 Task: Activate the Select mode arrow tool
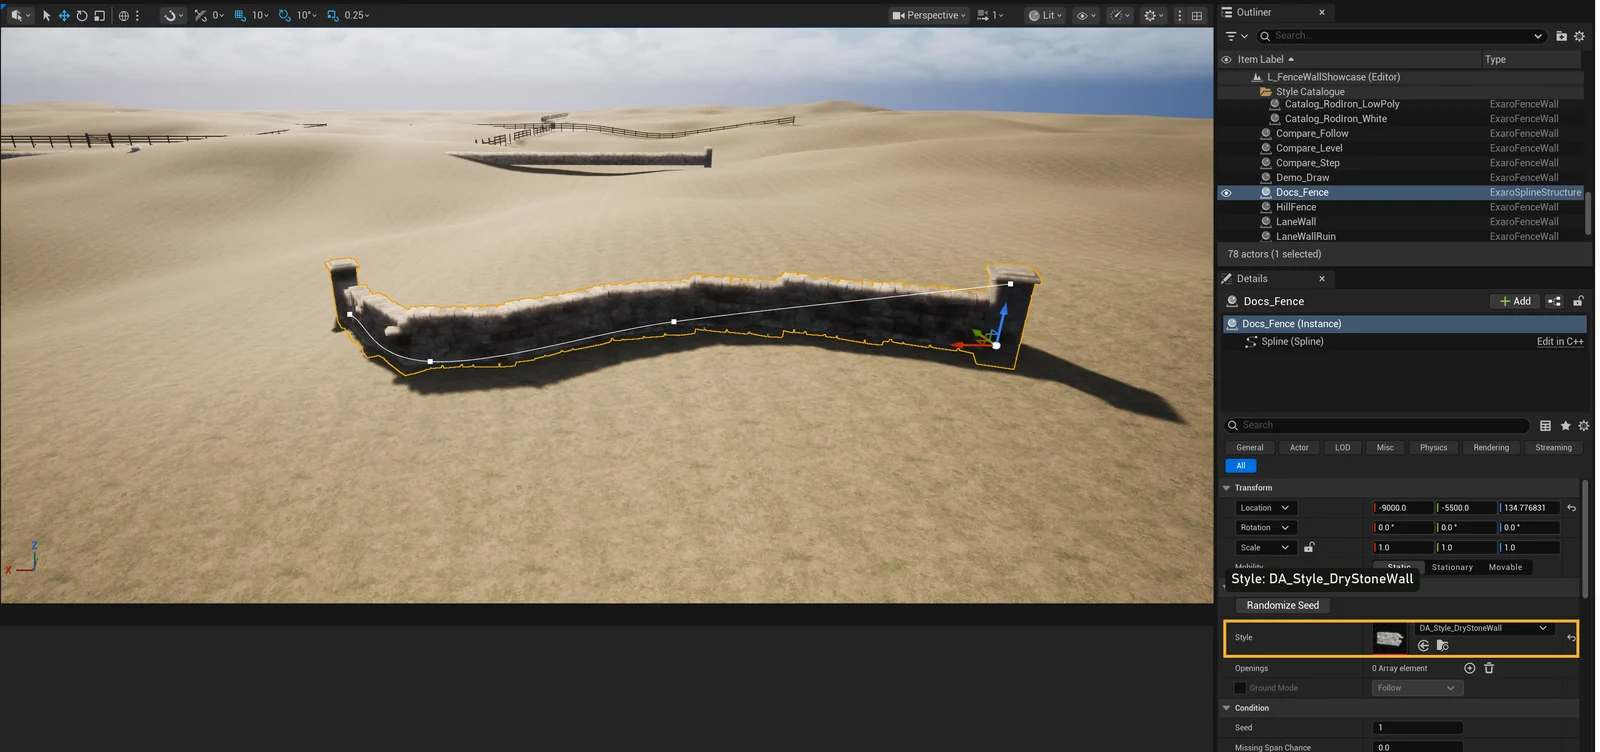click(46, 15)
